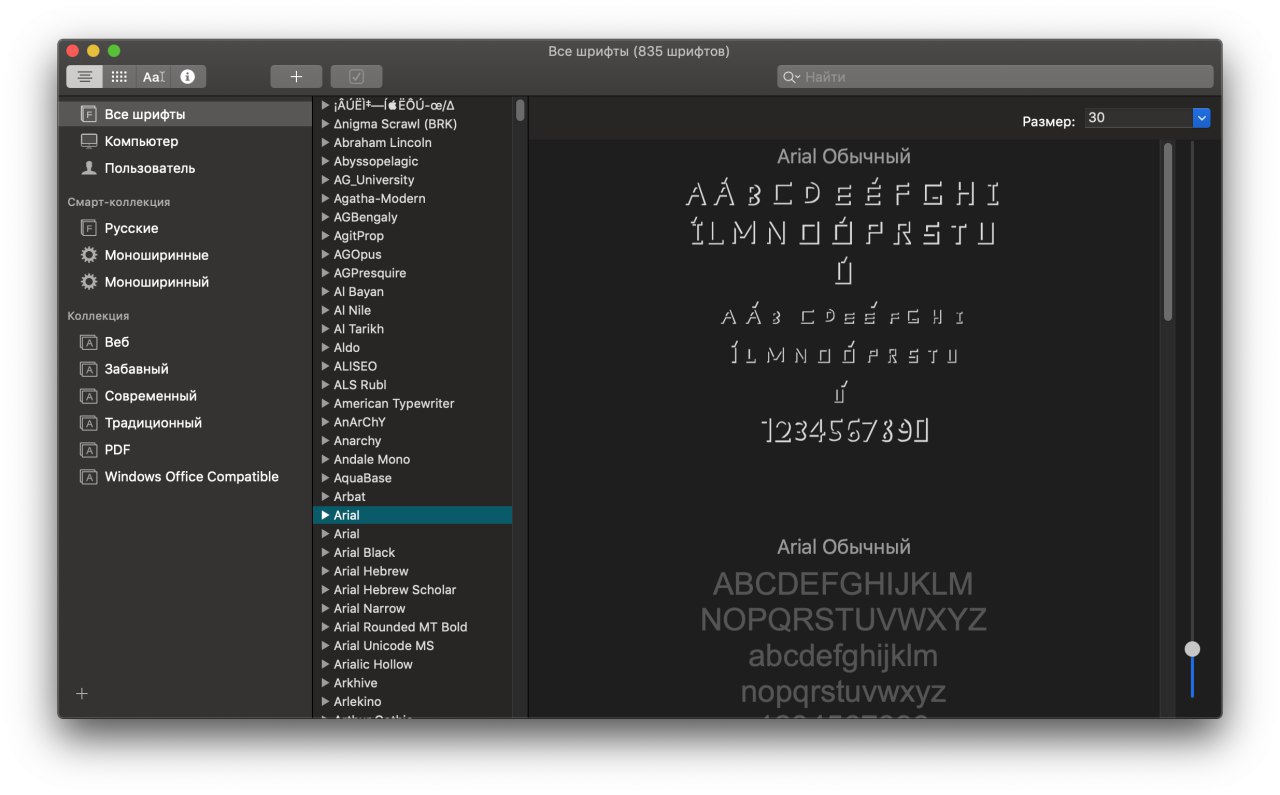
Task: Open Моноширинные smart collection
Action: [185, 255]
